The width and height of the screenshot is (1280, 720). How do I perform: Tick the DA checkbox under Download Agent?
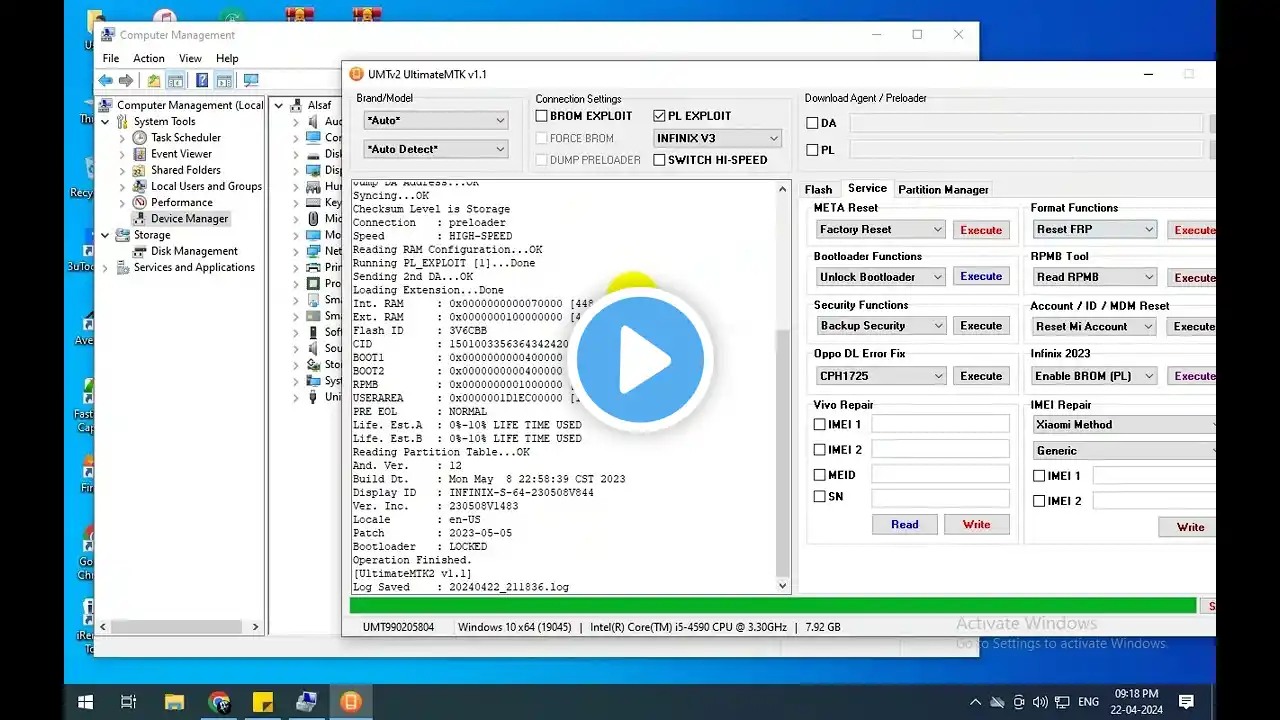812,123
